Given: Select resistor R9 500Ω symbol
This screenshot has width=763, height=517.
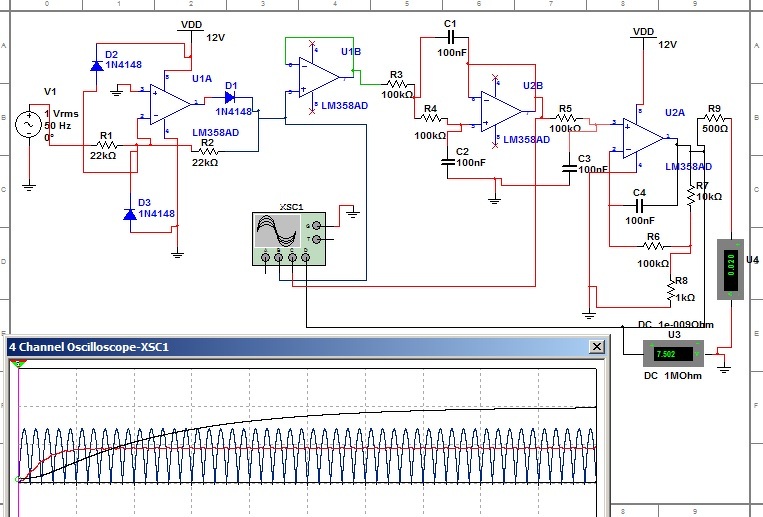Looking at the screenshot, I should pos(714,118).
